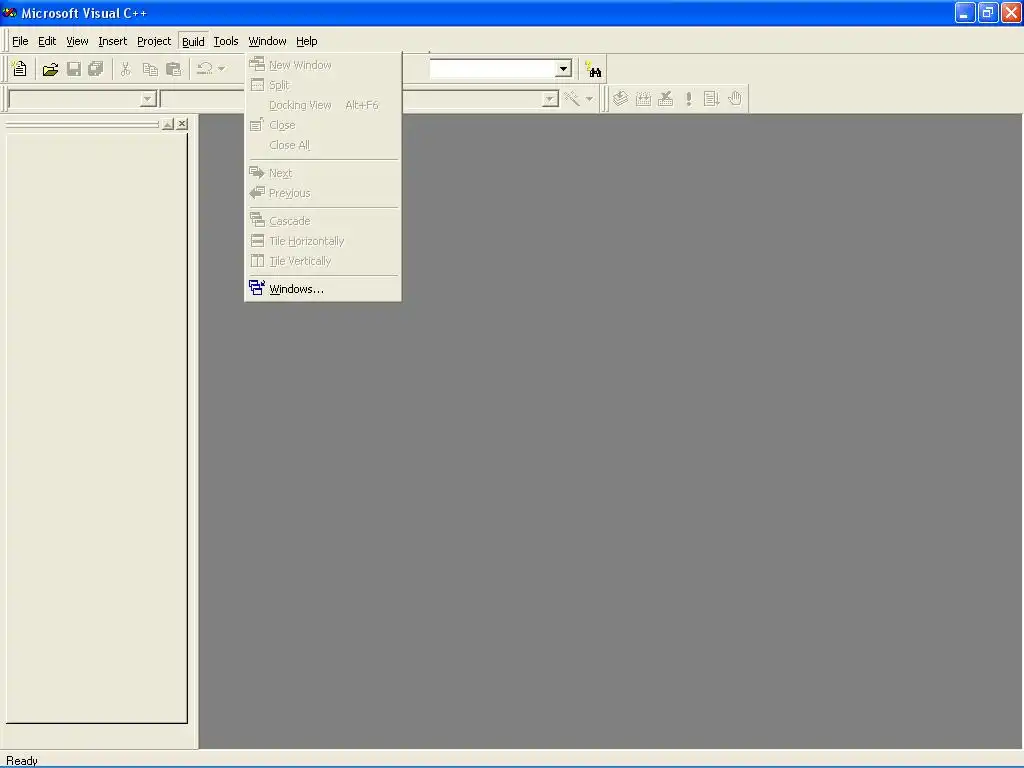Click the Stop Build toolbar icon
This screenshot has height=768, width=1024.
click(665, 99)
